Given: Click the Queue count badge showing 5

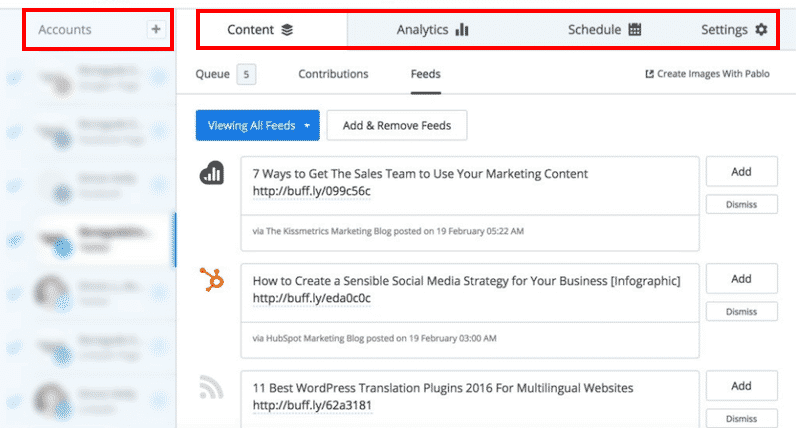Looking at the screenshot, I should point(246,74).
